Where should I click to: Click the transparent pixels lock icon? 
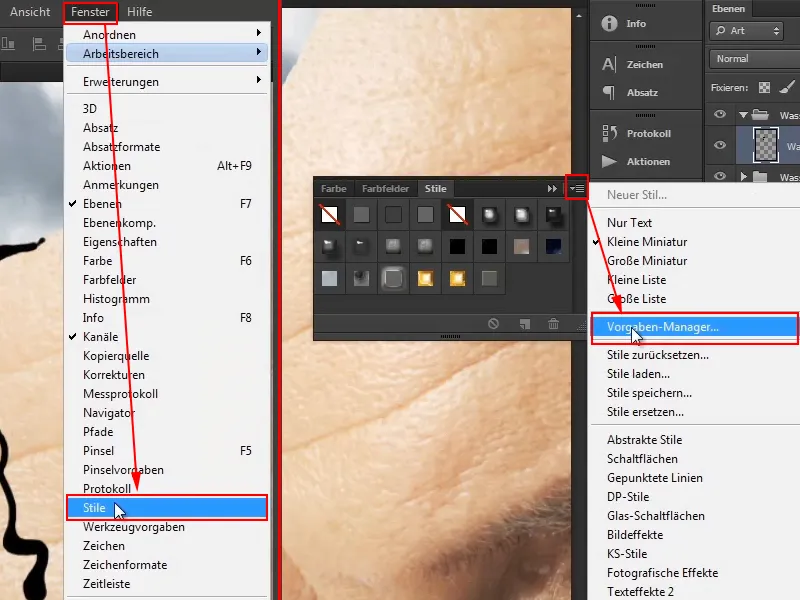click(x=764, y=88)
